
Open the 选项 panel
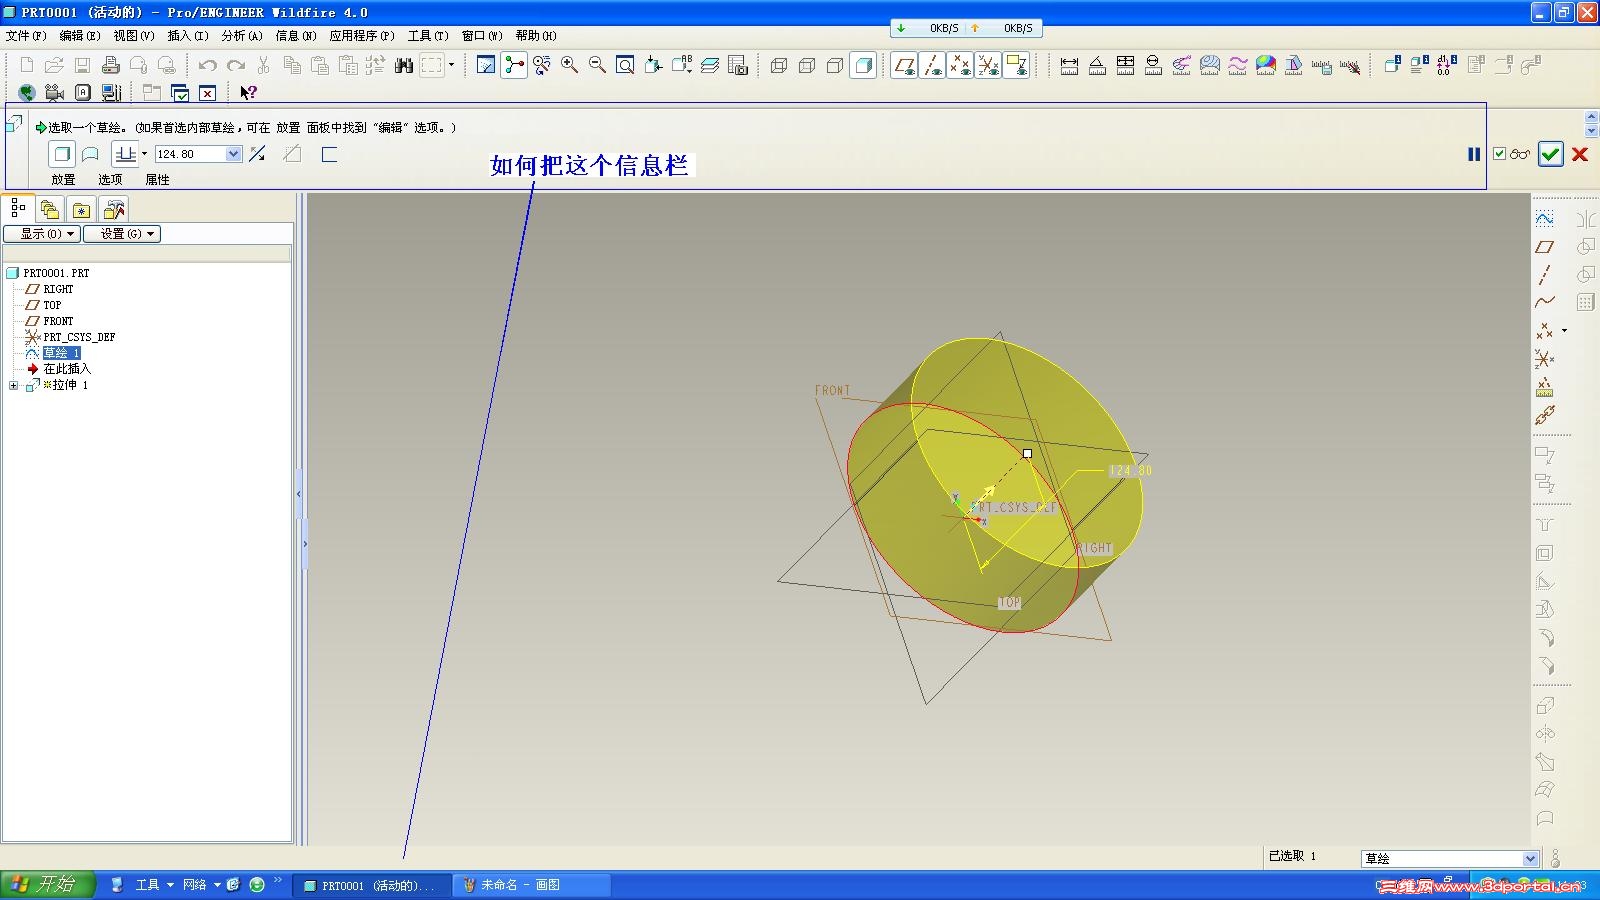point(110,180)
